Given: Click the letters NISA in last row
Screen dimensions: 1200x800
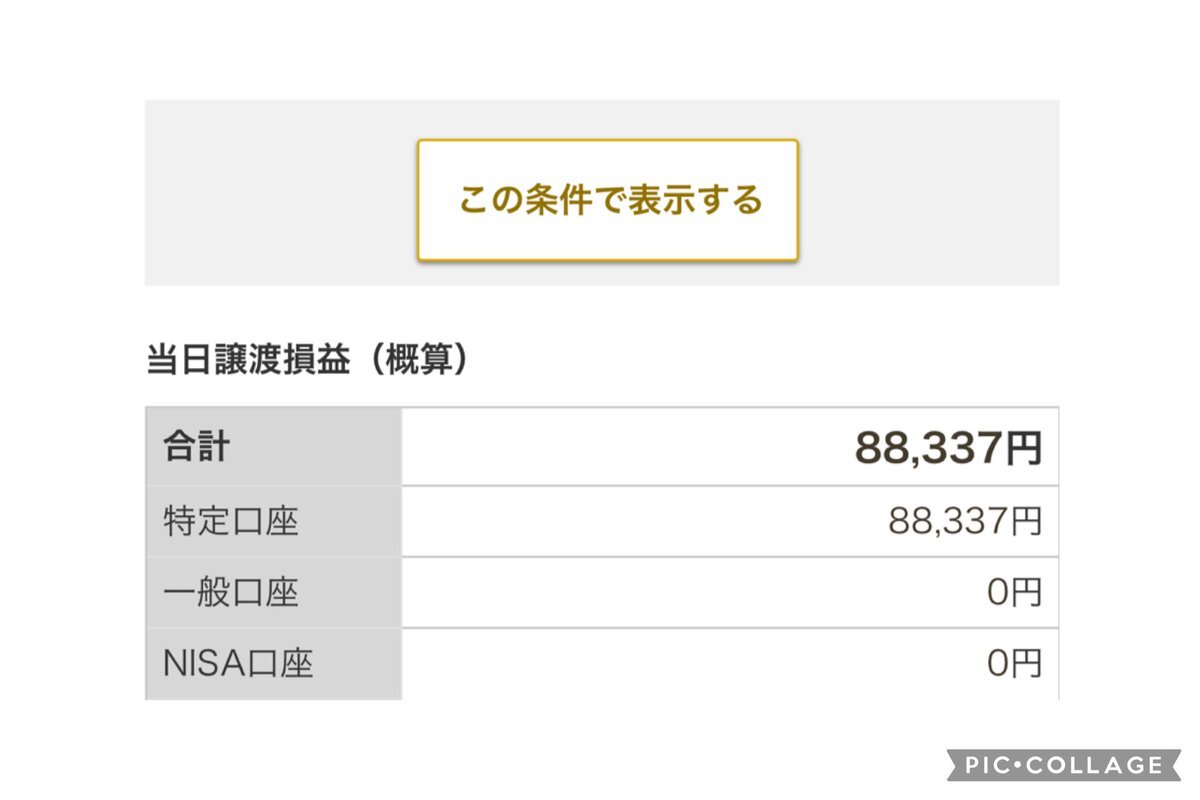Looking at the screenshot, I should (x=202, y=664).
